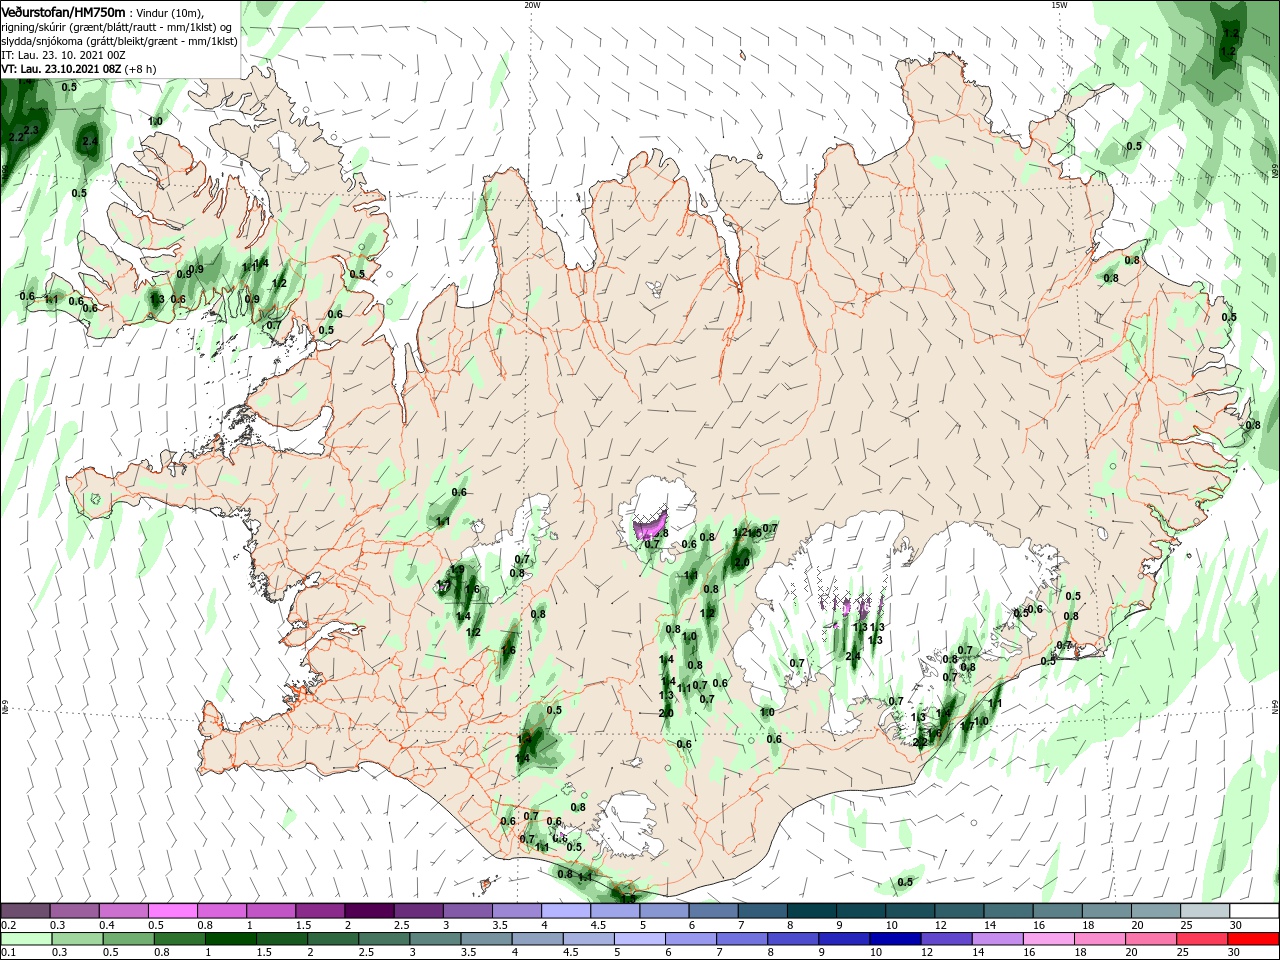
Task: Pick the pale green 0.1 mm rain legend swatch
Action: 25,940
